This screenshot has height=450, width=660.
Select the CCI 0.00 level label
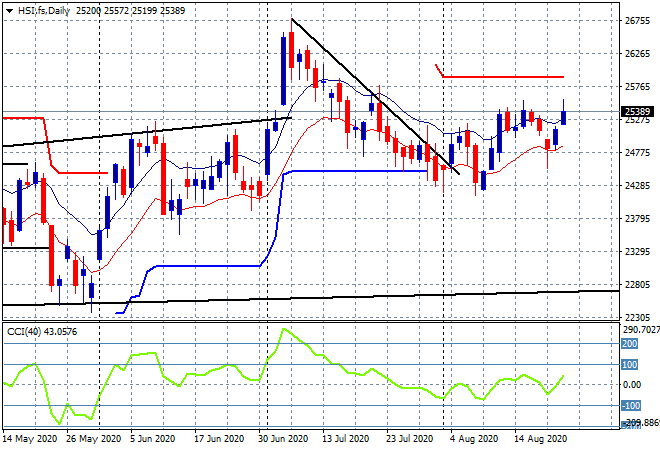(x=632, y=384)
